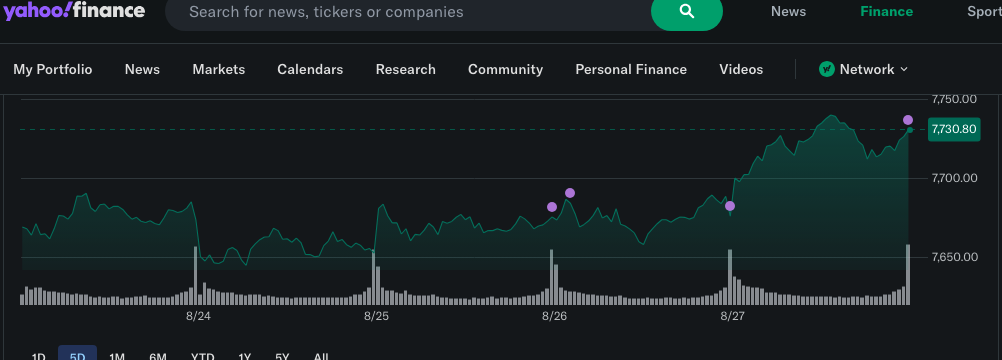Open the Markets menu
Screen dimensions: 1002x360
pyautogui.click(x=219, y=69)
